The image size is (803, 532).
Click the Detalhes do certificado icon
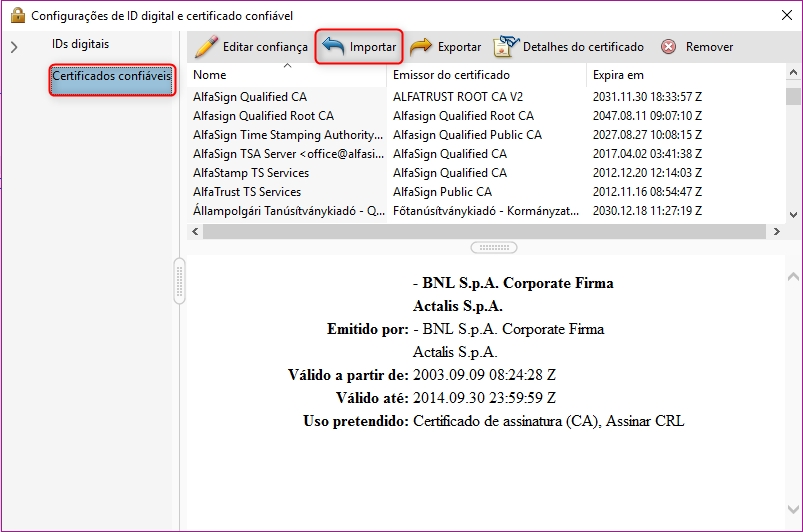pos(506,47)
